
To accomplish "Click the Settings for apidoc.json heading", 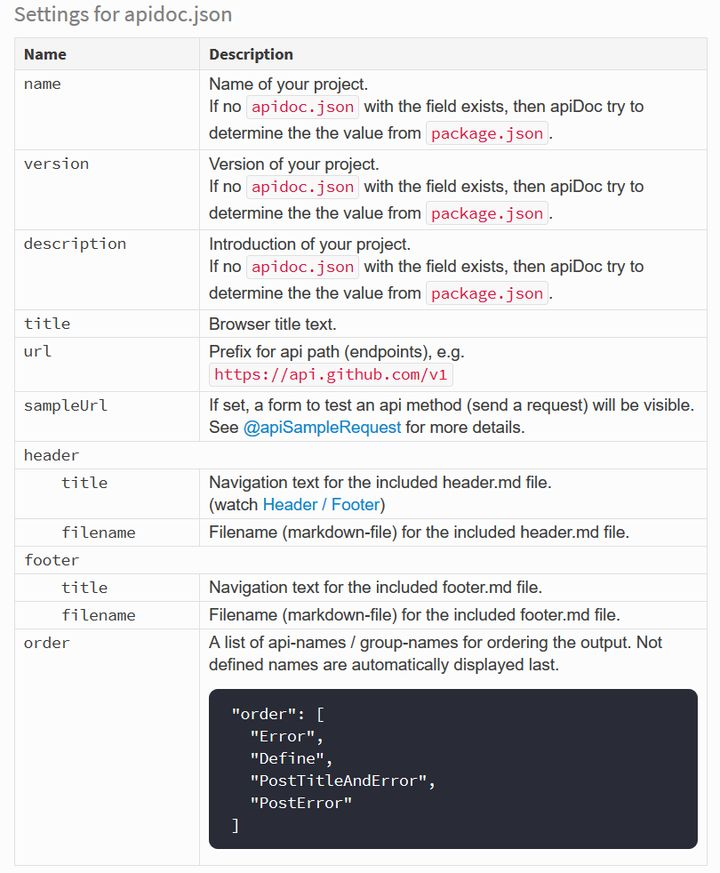I will click(123, 14).
